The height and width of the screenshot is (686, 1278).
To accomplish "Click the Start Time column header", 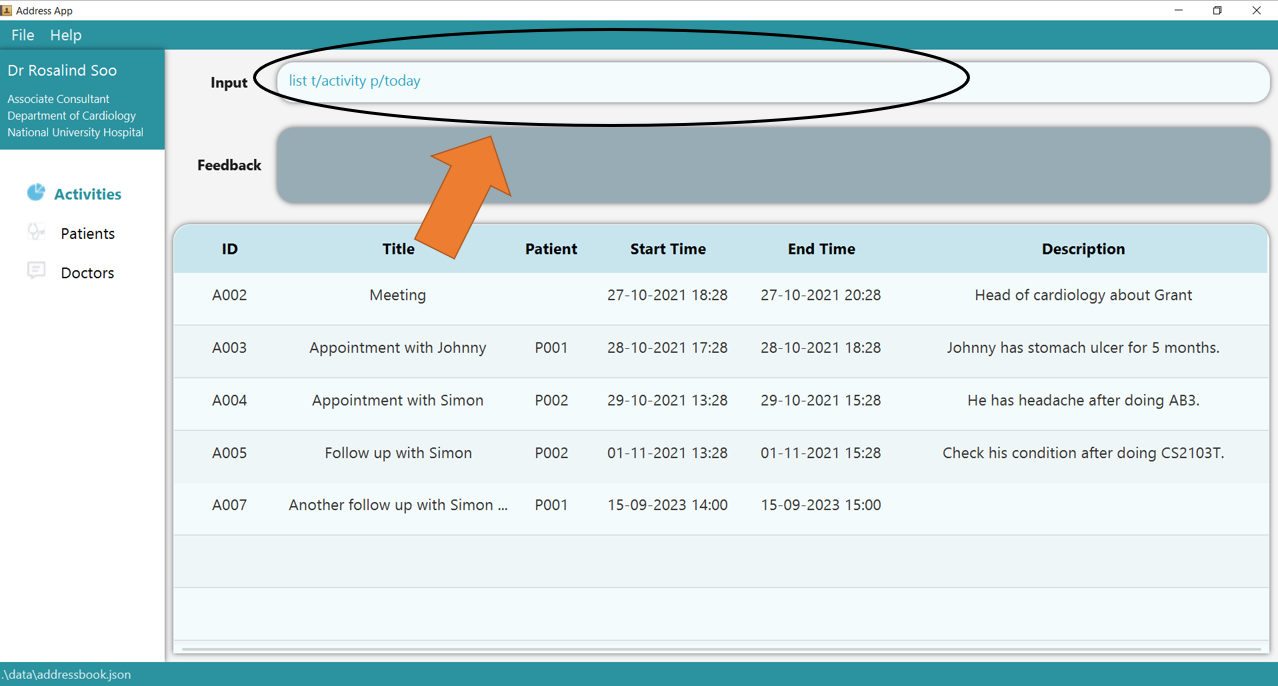I will coord(667,249).
